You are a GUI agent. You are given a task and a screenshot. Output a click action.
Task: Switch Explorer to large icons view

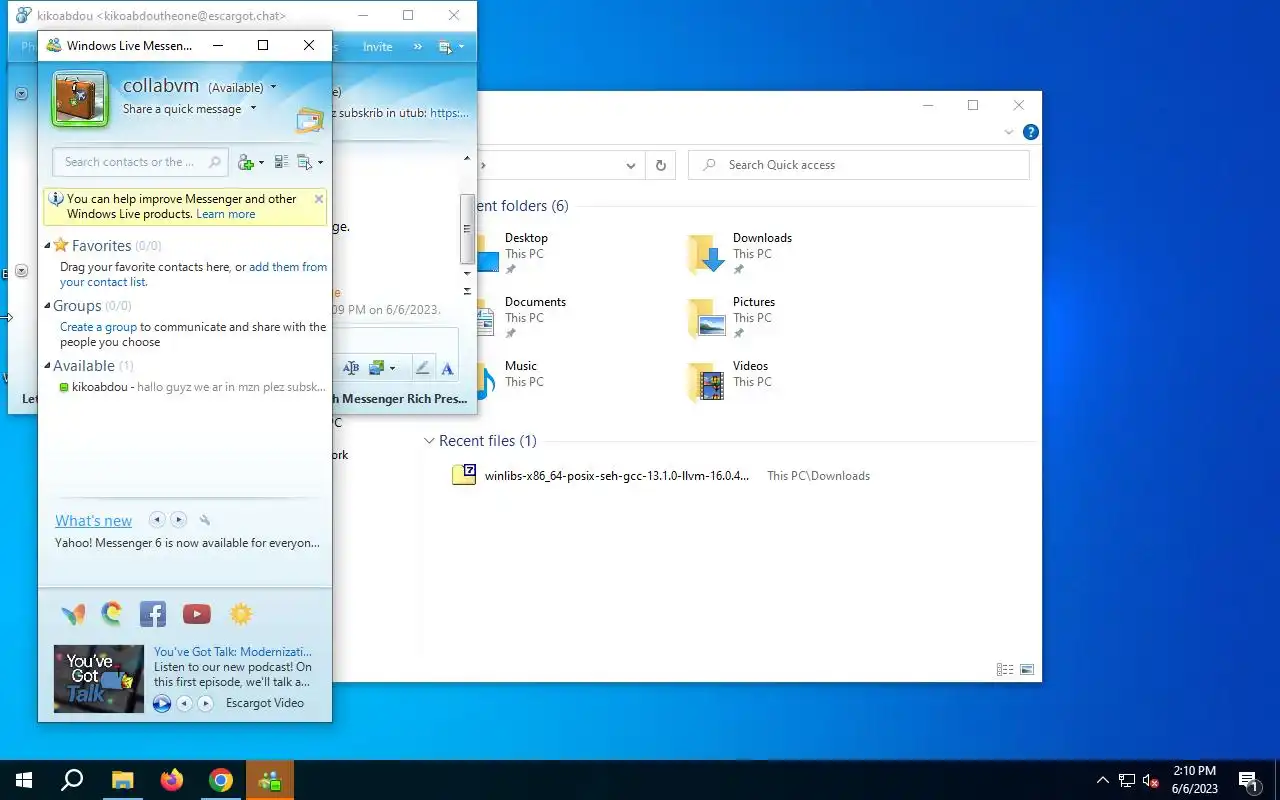[x=1026, y=670]
